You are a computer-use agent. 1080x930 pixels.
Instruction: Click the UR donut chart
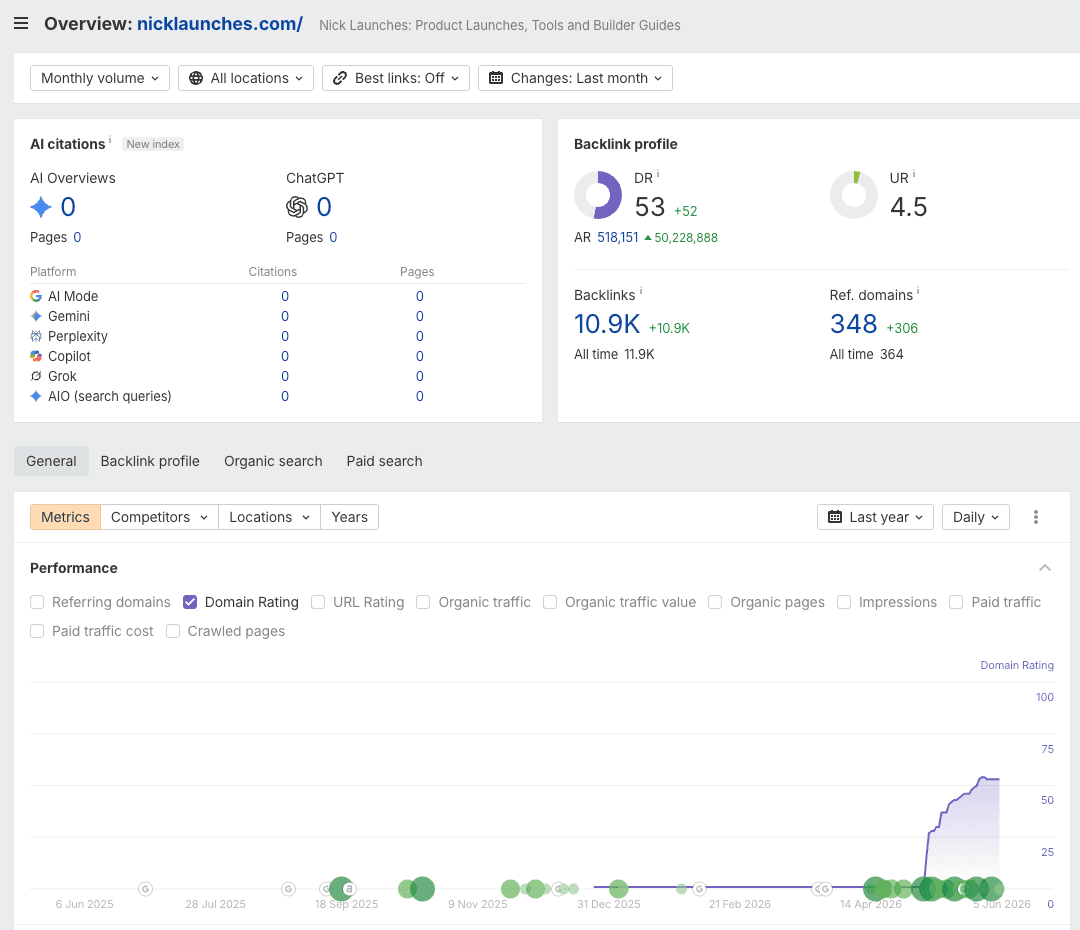(x=853, y=195)
